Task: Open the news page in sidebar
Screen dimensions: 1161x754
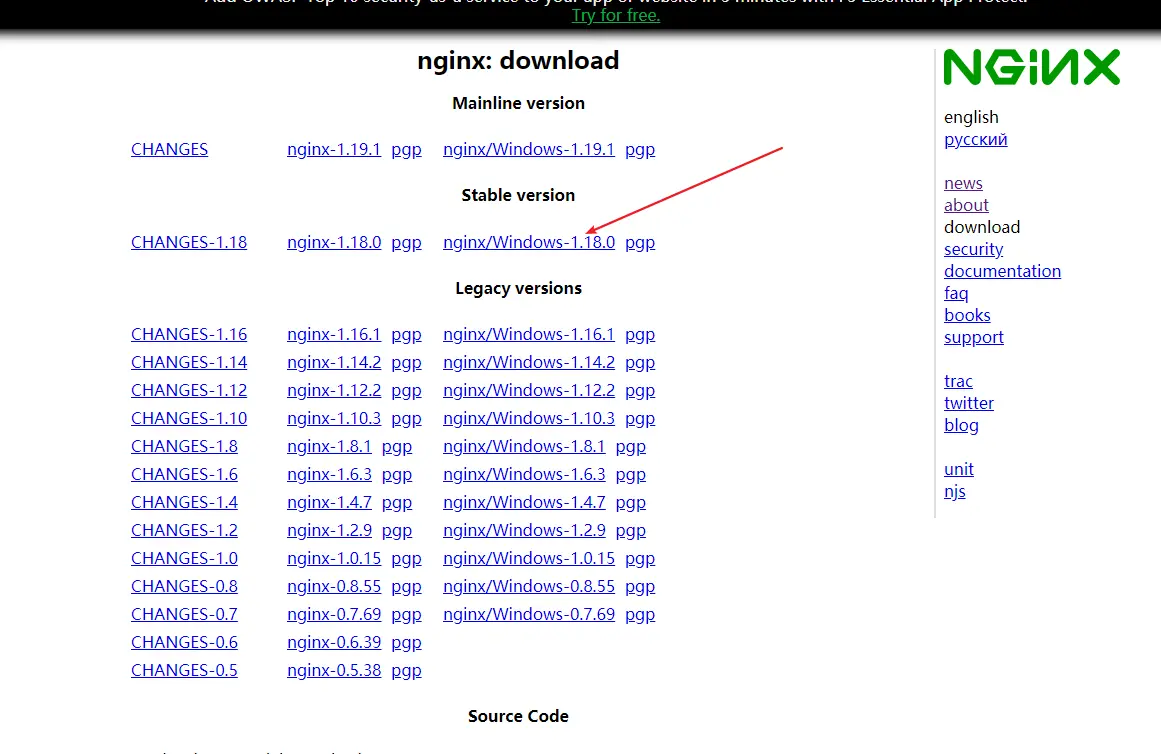Action: point(963,183)
